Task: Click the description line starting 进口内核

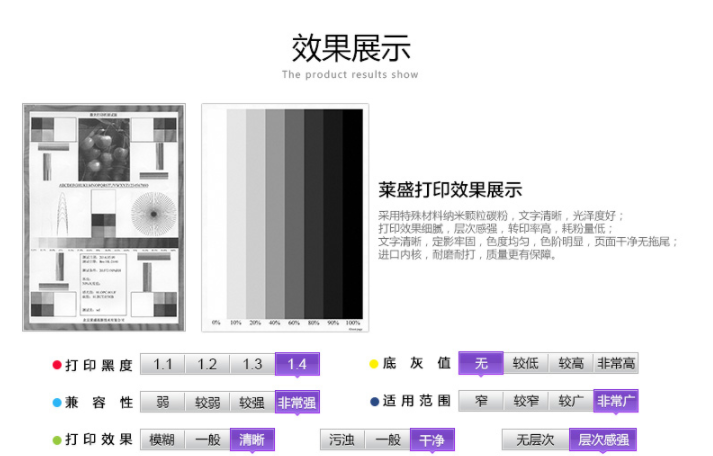Action: click(467, 254)
